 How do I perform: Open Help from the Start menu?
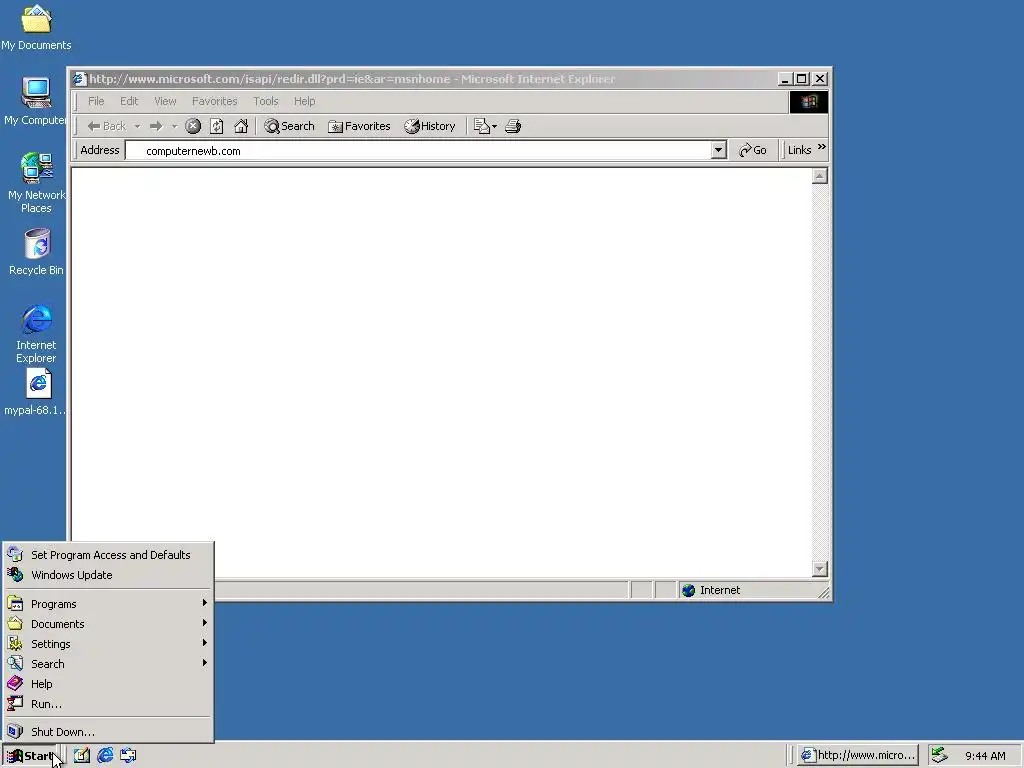pos(108,684)
